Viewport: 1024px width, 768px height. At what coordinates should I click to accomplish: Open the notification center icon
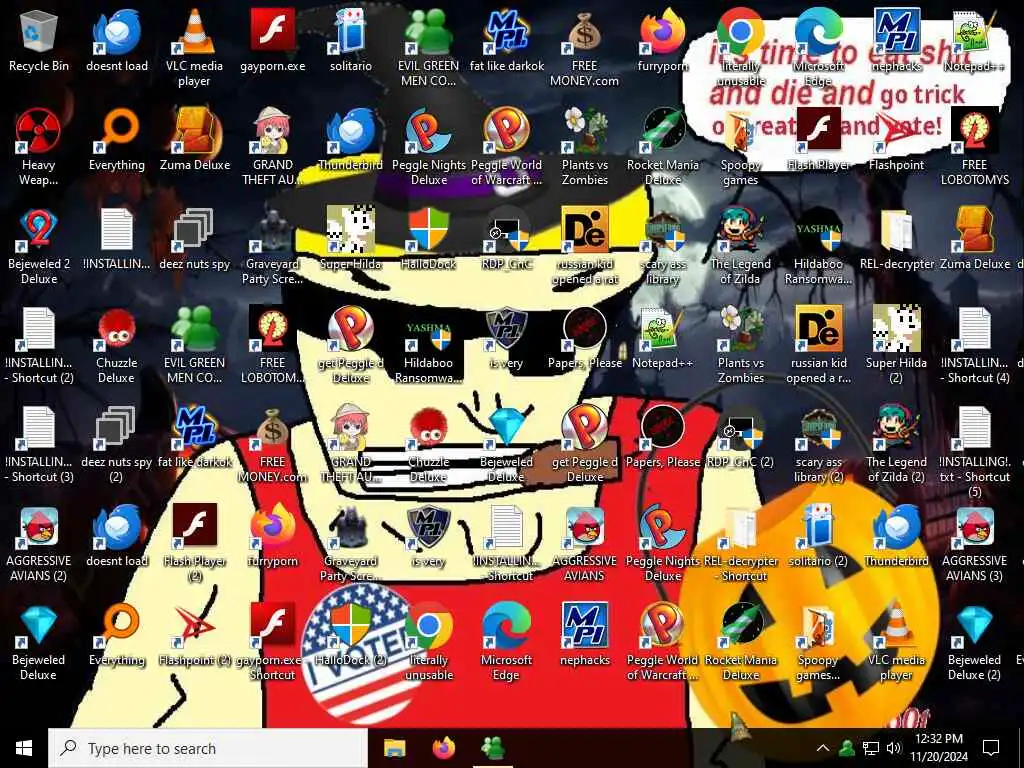991,748
